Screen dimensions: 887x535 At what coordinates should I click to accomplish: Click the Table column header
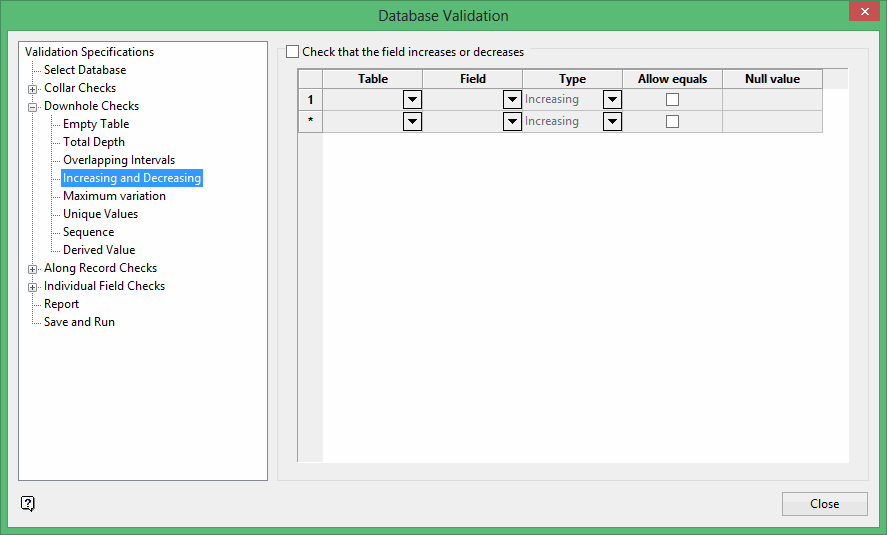(373, 79)
